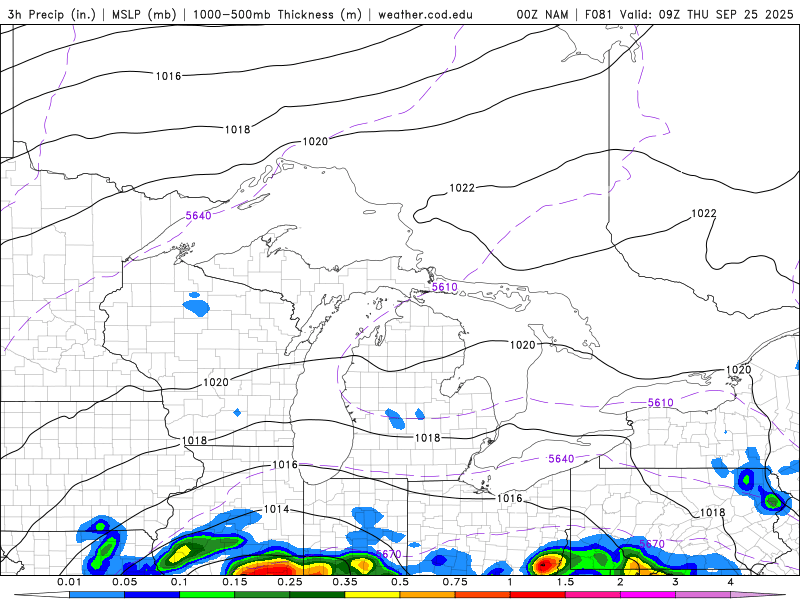
Task: Click the 'weather.cod.edu' source text
Action: coord(426,14)
